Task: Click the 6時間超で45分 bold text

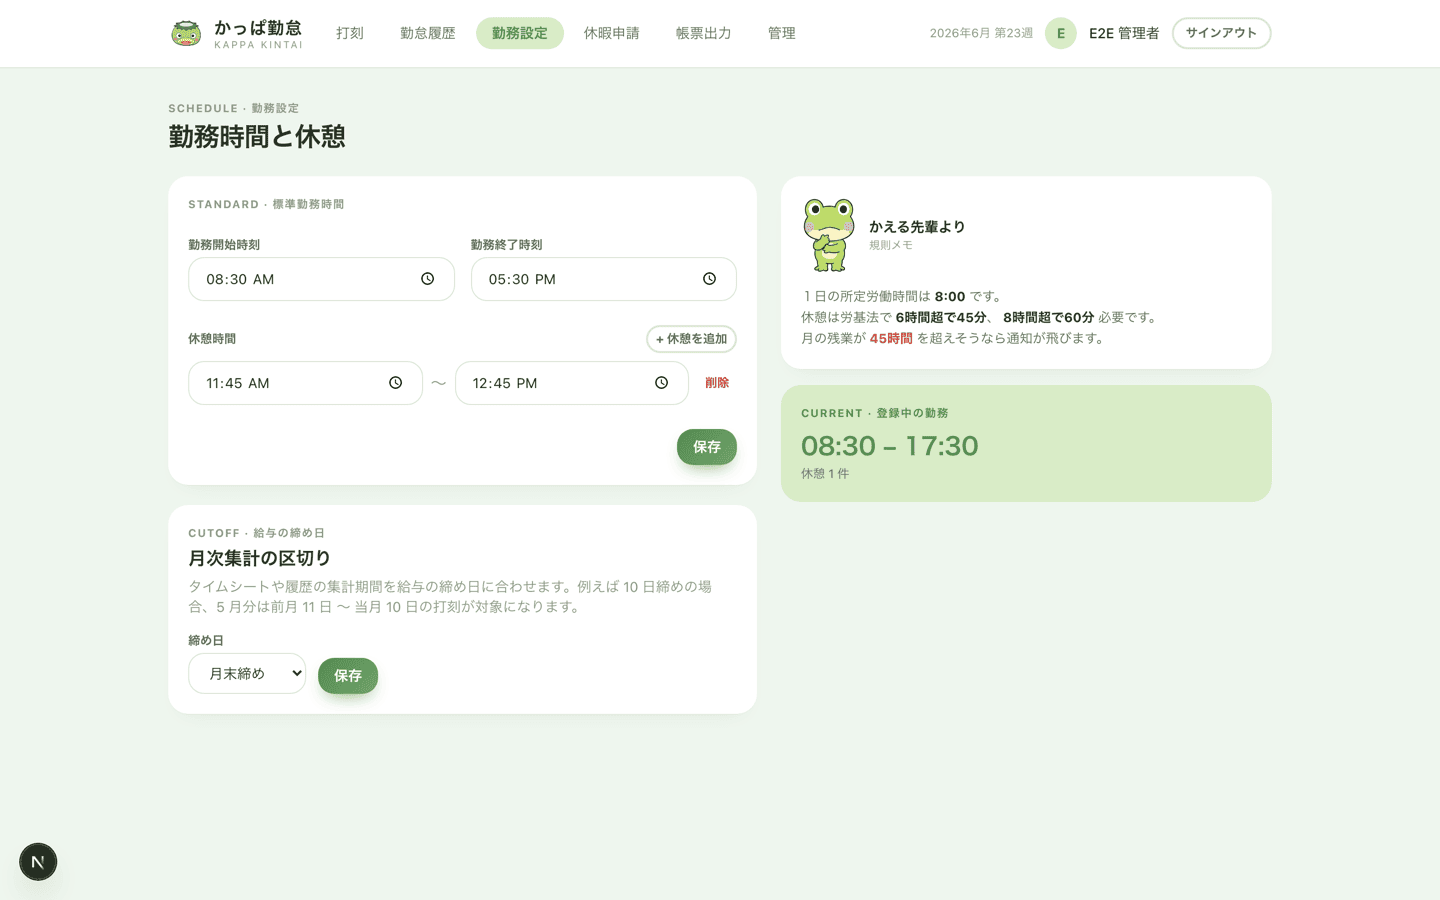Action: click(x=941, y=317)
